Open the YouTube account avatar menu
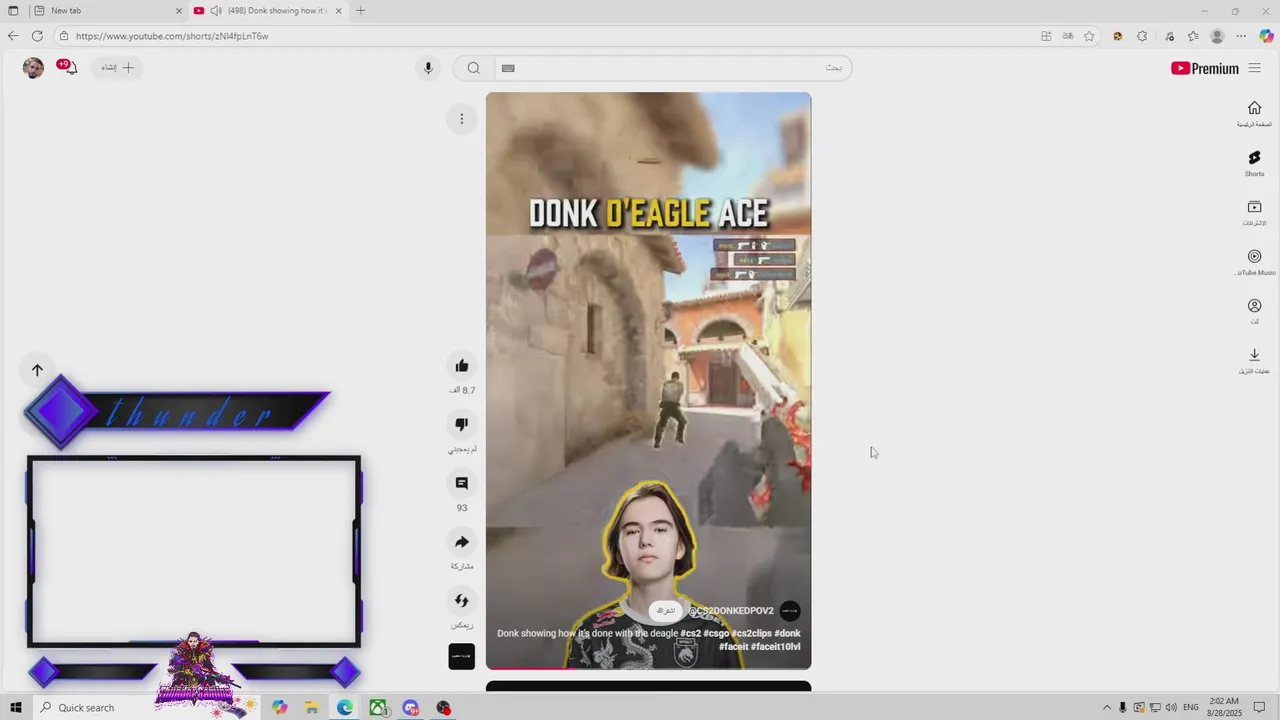 (x=33, y=68)
